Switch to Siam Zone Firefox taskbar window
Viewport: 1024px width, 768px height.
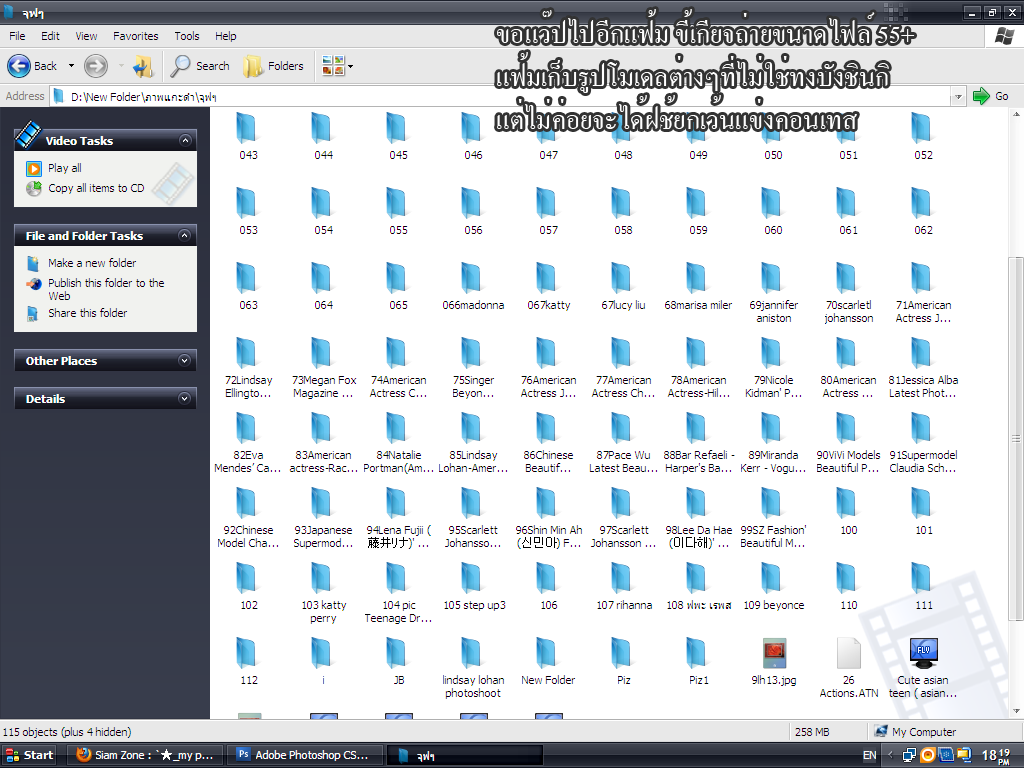(x=144, y=756)
